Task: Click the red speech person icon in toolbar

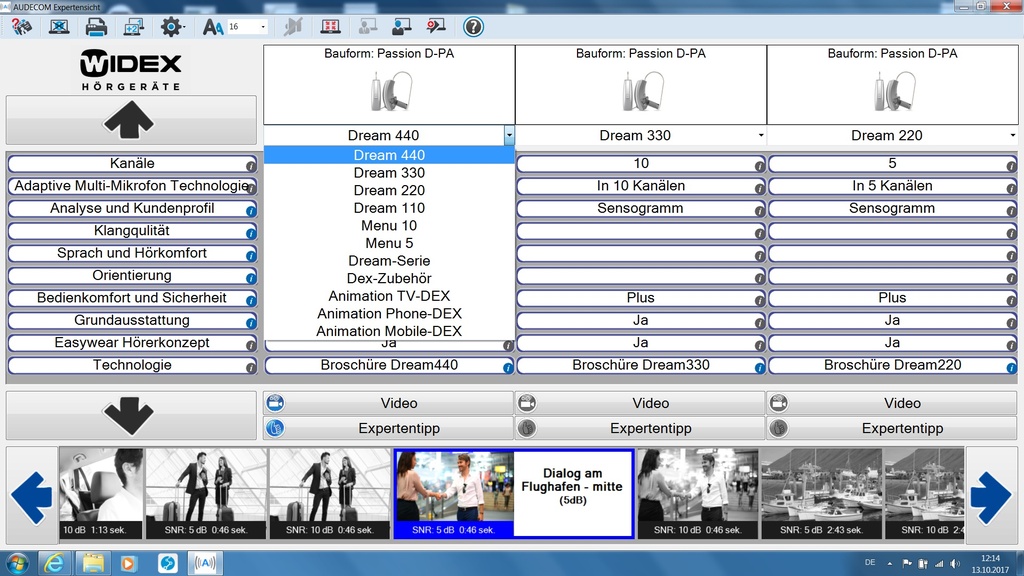Action: pos(436,27)
